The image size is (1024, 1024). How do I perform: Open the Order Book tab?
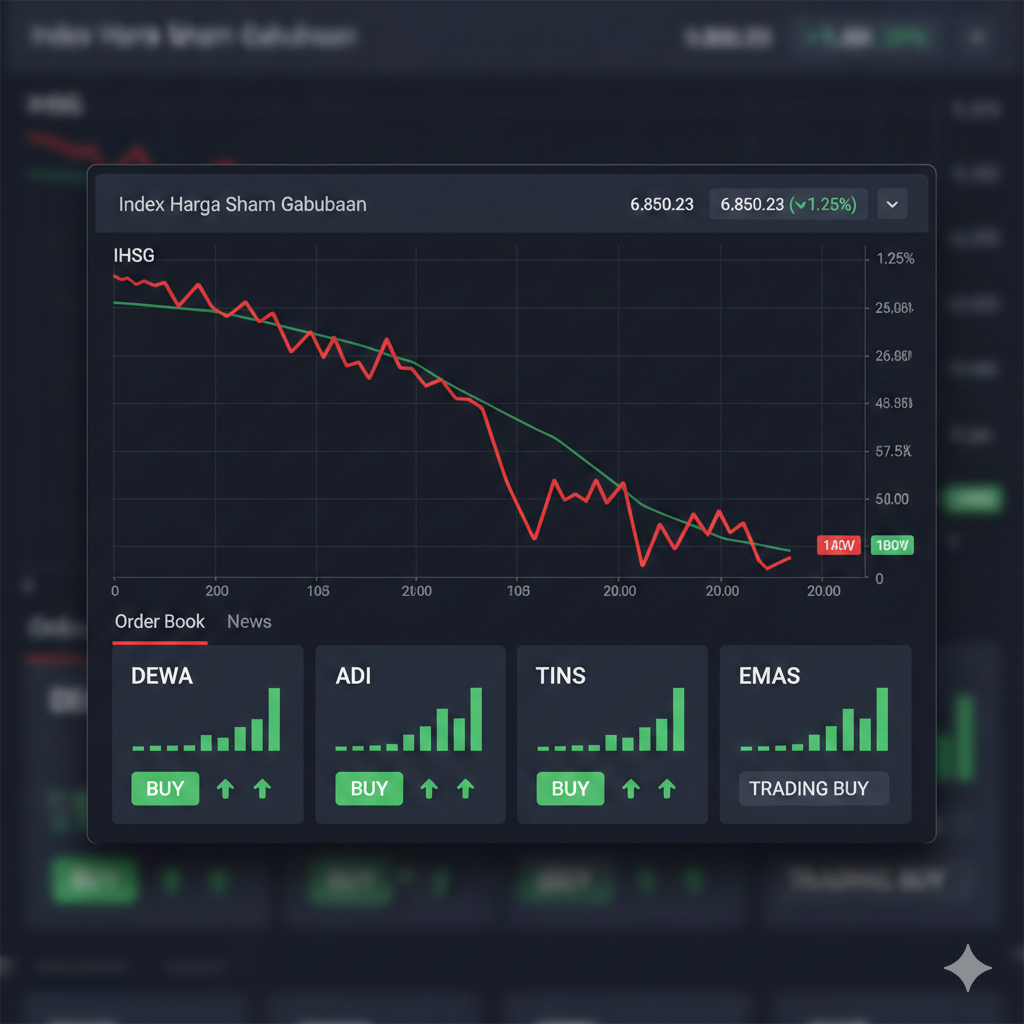(x=160, y=622)
